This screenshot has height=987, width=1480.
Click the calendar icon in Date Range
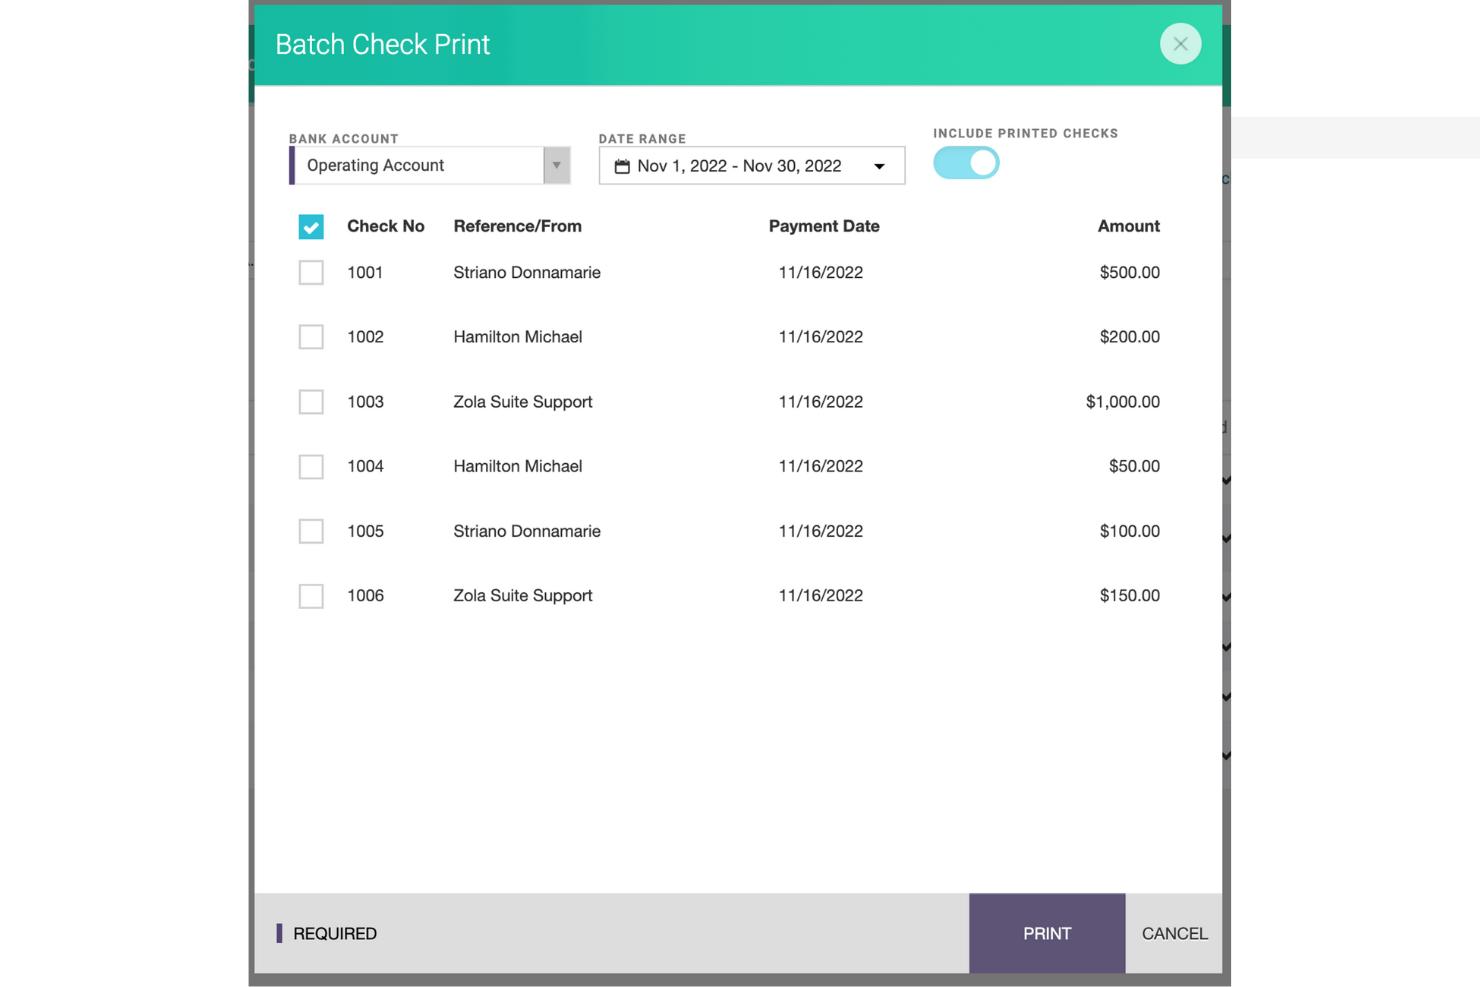(x=622, y=166)
